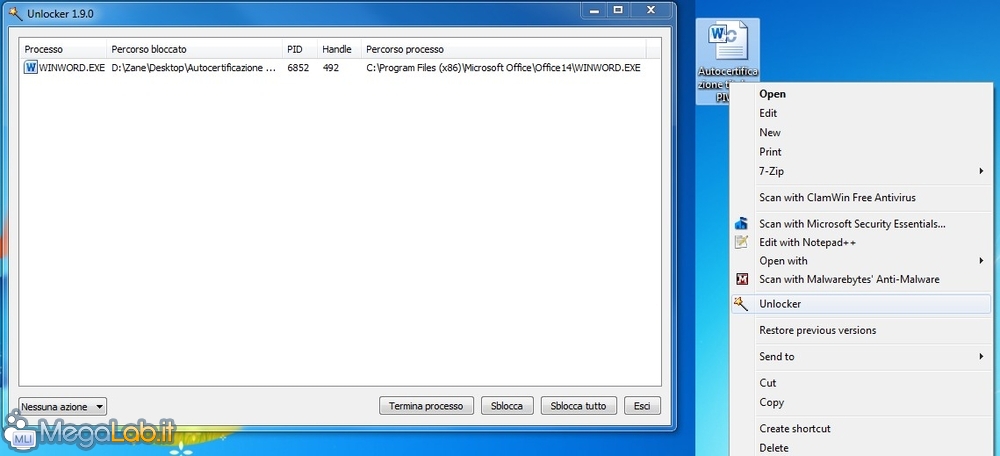The height and width of the screenshot is (456, 1000).
Task: Click the locked path D:\Zane\Desktop\Autocertificazione
Action: pos(193,68)
